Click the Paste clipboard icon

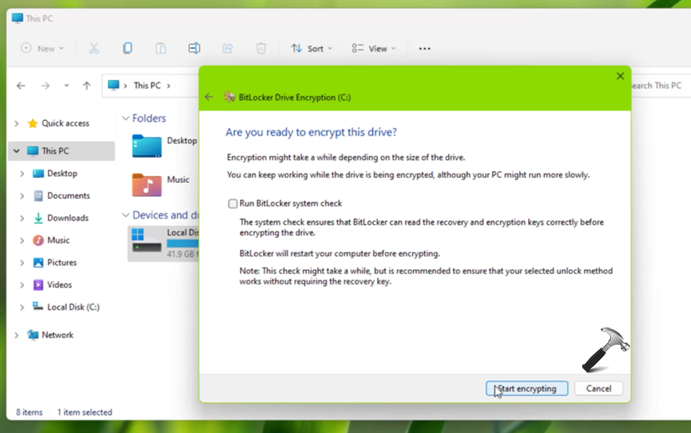[x=160, y=48]
